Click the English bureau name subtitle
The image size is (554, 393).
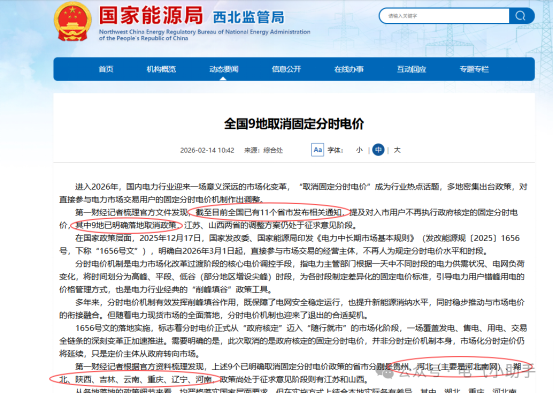pos(204,35)
